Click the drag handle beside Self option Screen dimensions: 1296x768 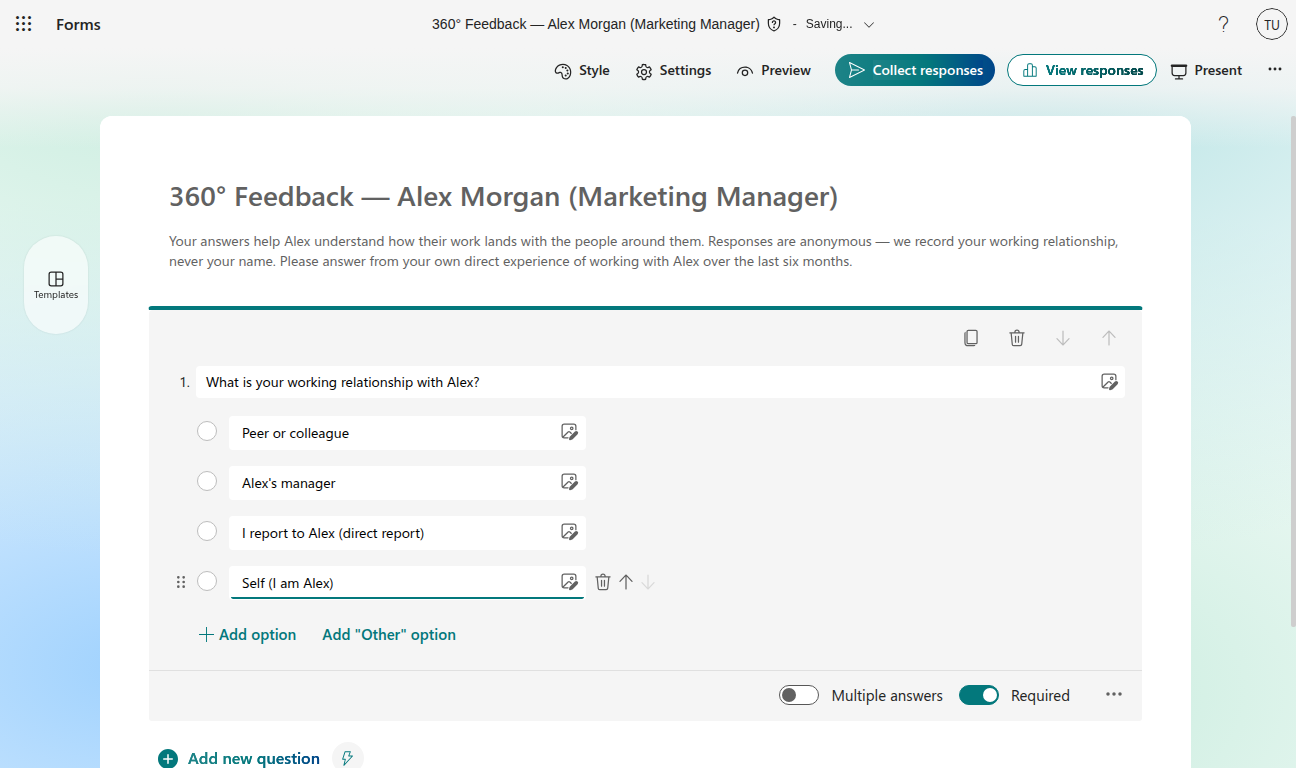point(181,582)
